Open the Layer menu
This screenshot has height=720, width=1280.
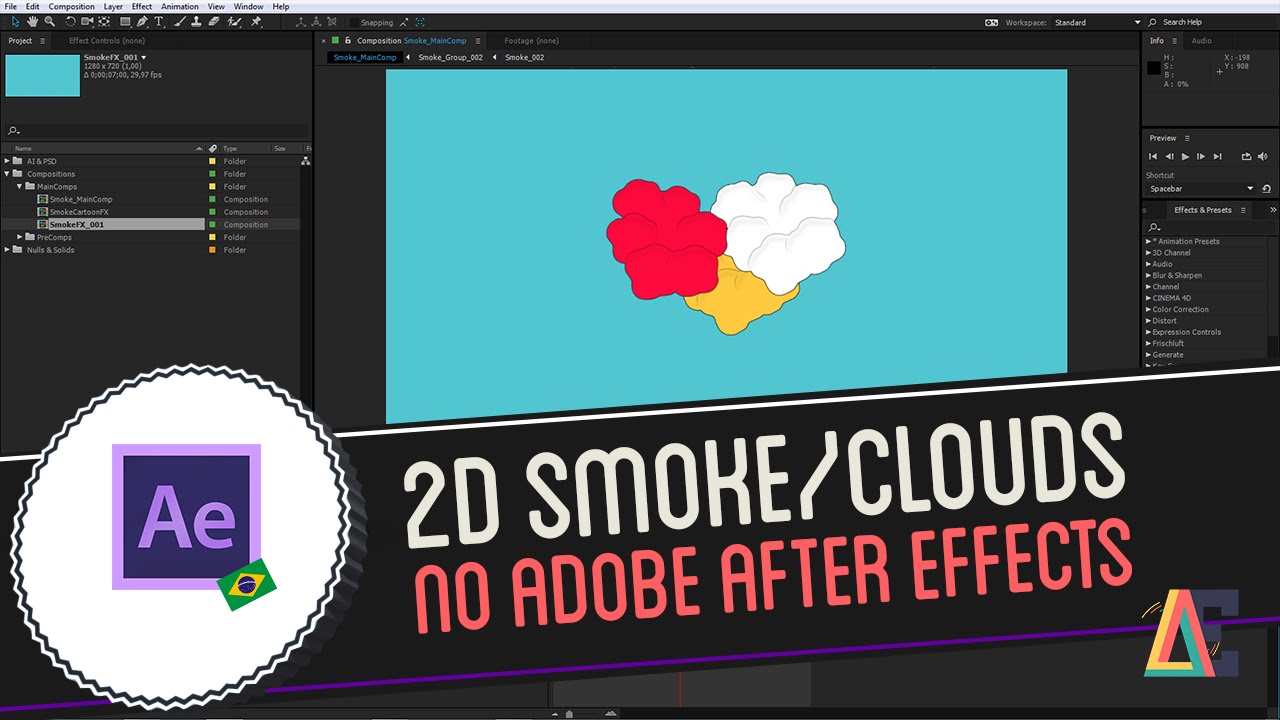[113, 6]
